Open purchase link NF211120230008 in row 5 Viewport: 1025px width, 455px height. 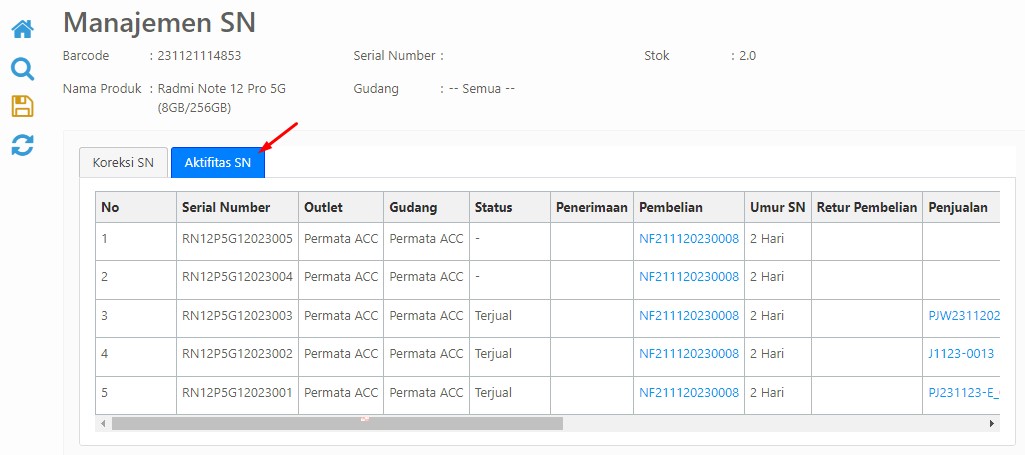(689, 393)
